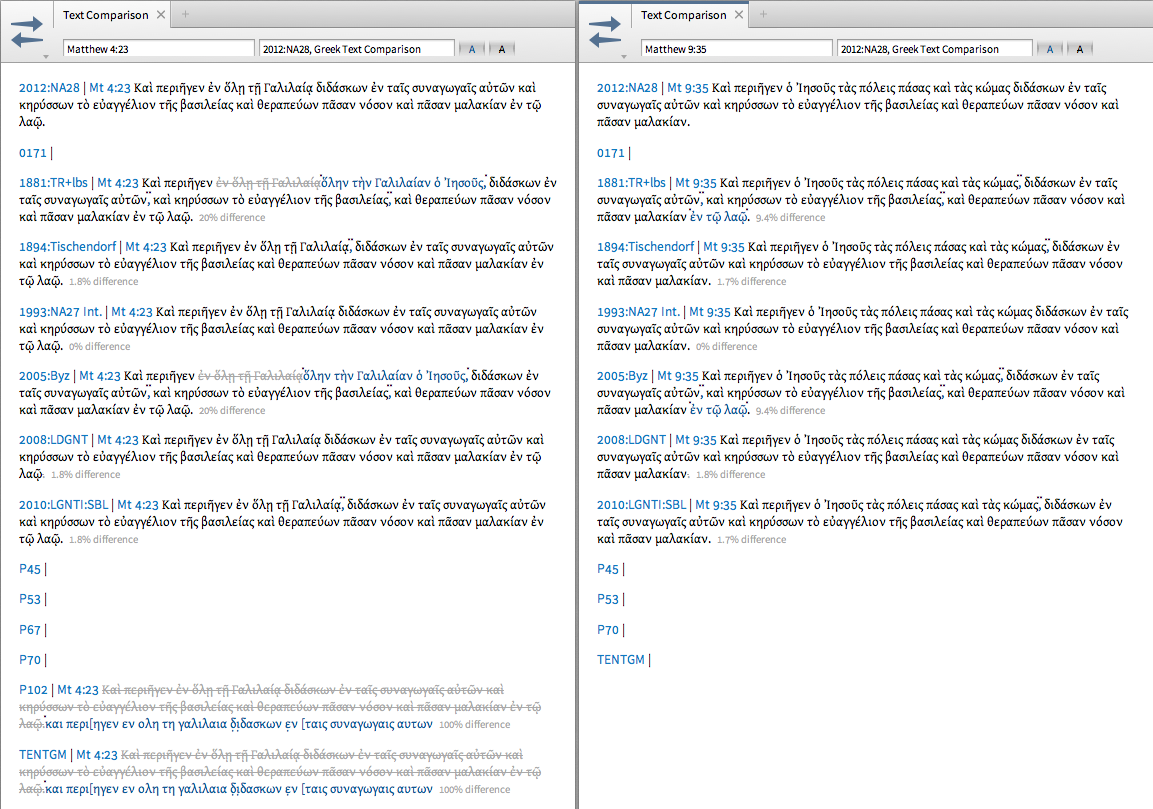Screen dimensions: 1153x809
Task: Click P70 link in the left panel
Action: coord(30,660)
